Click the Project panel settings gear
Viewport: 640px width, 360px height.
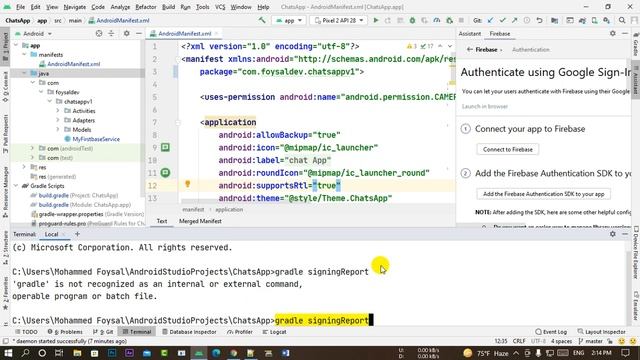[x=127, y=33]
